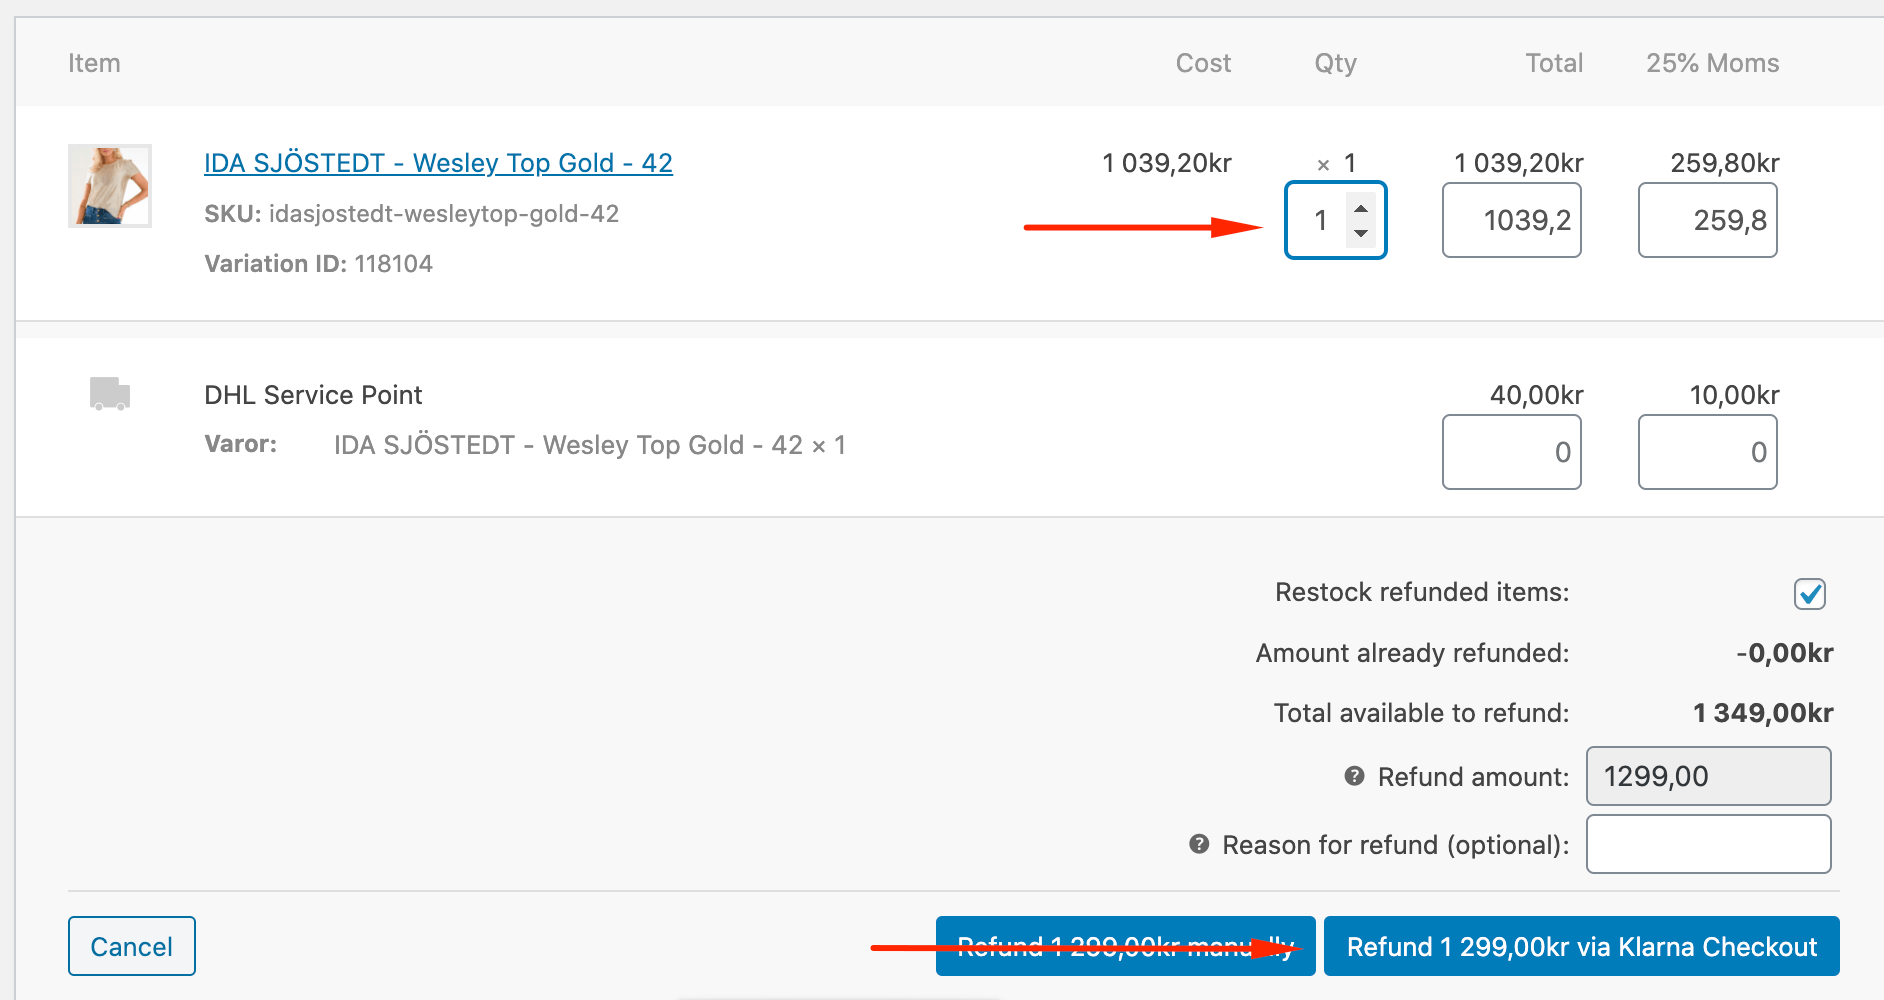The height and width of the screenshot is (1000, 1884).
Task: Select the item tax refund field showing 259,8
Action: [x=1707, y=221]
